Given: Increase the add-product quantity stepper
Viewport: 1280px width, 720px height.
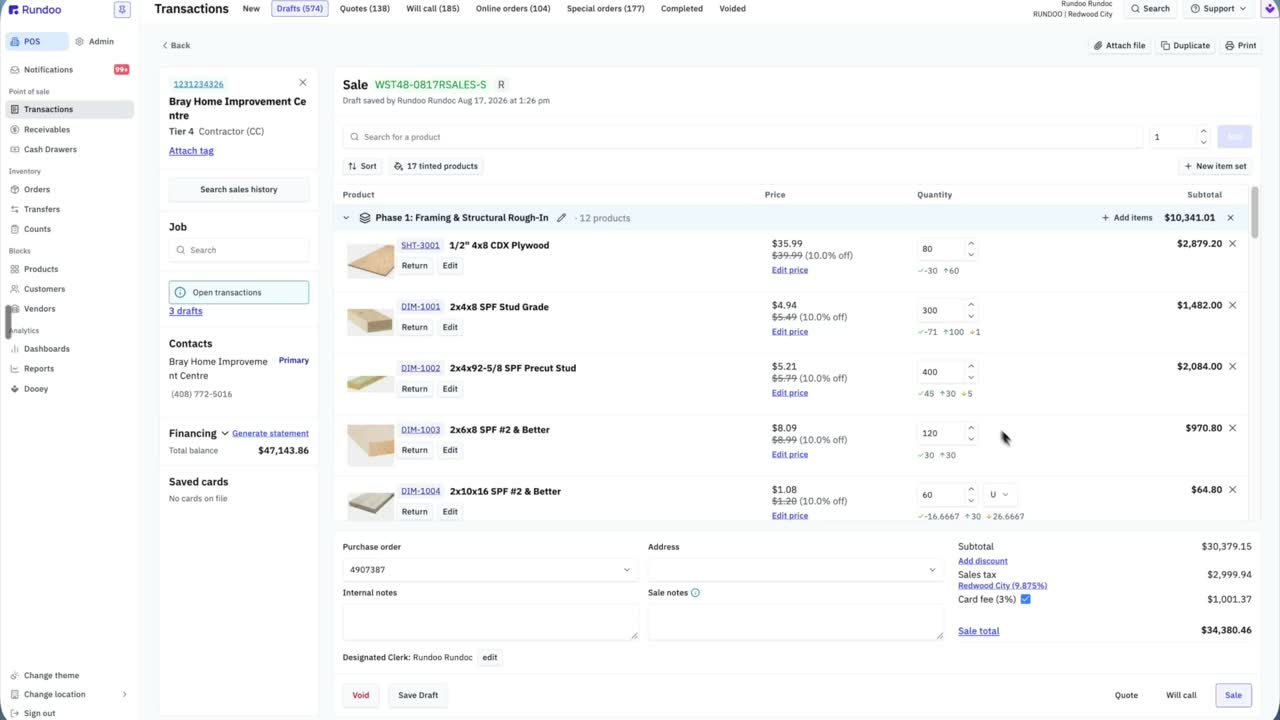Looking at the screenshot, I should point(1203,131).
